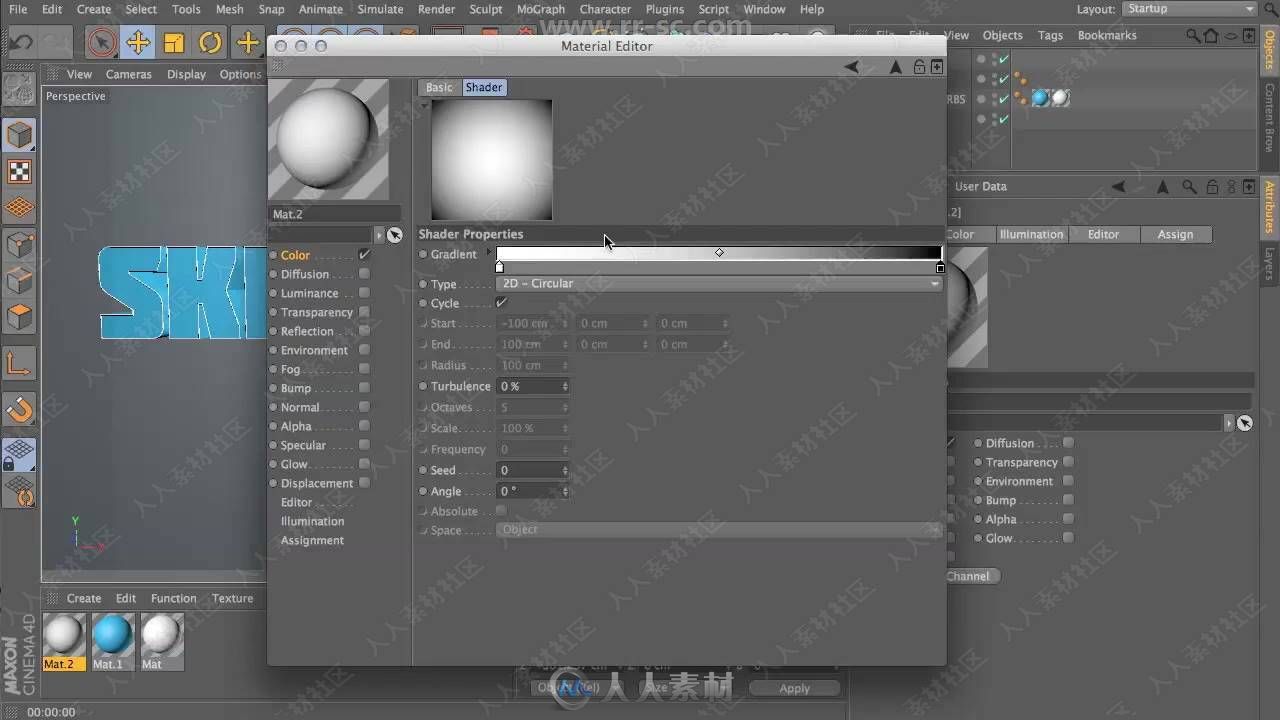Click the Assign tab button
Viewport: 1280px width, 720px height.
coord(1175,234)
